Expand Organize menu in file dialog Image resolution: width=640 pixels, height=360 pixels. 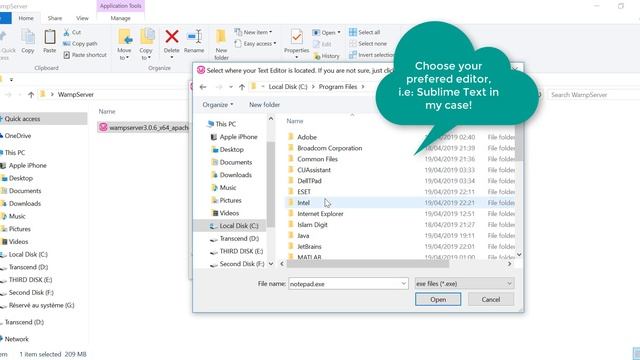pos(218,104)
